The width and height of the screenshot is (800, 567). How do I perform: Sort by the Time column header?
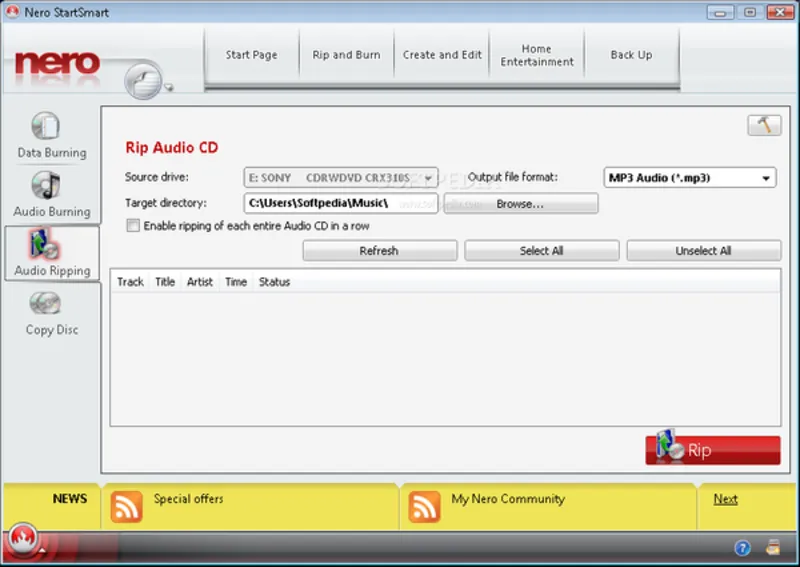pyautogui.click(x=236, y=282)
